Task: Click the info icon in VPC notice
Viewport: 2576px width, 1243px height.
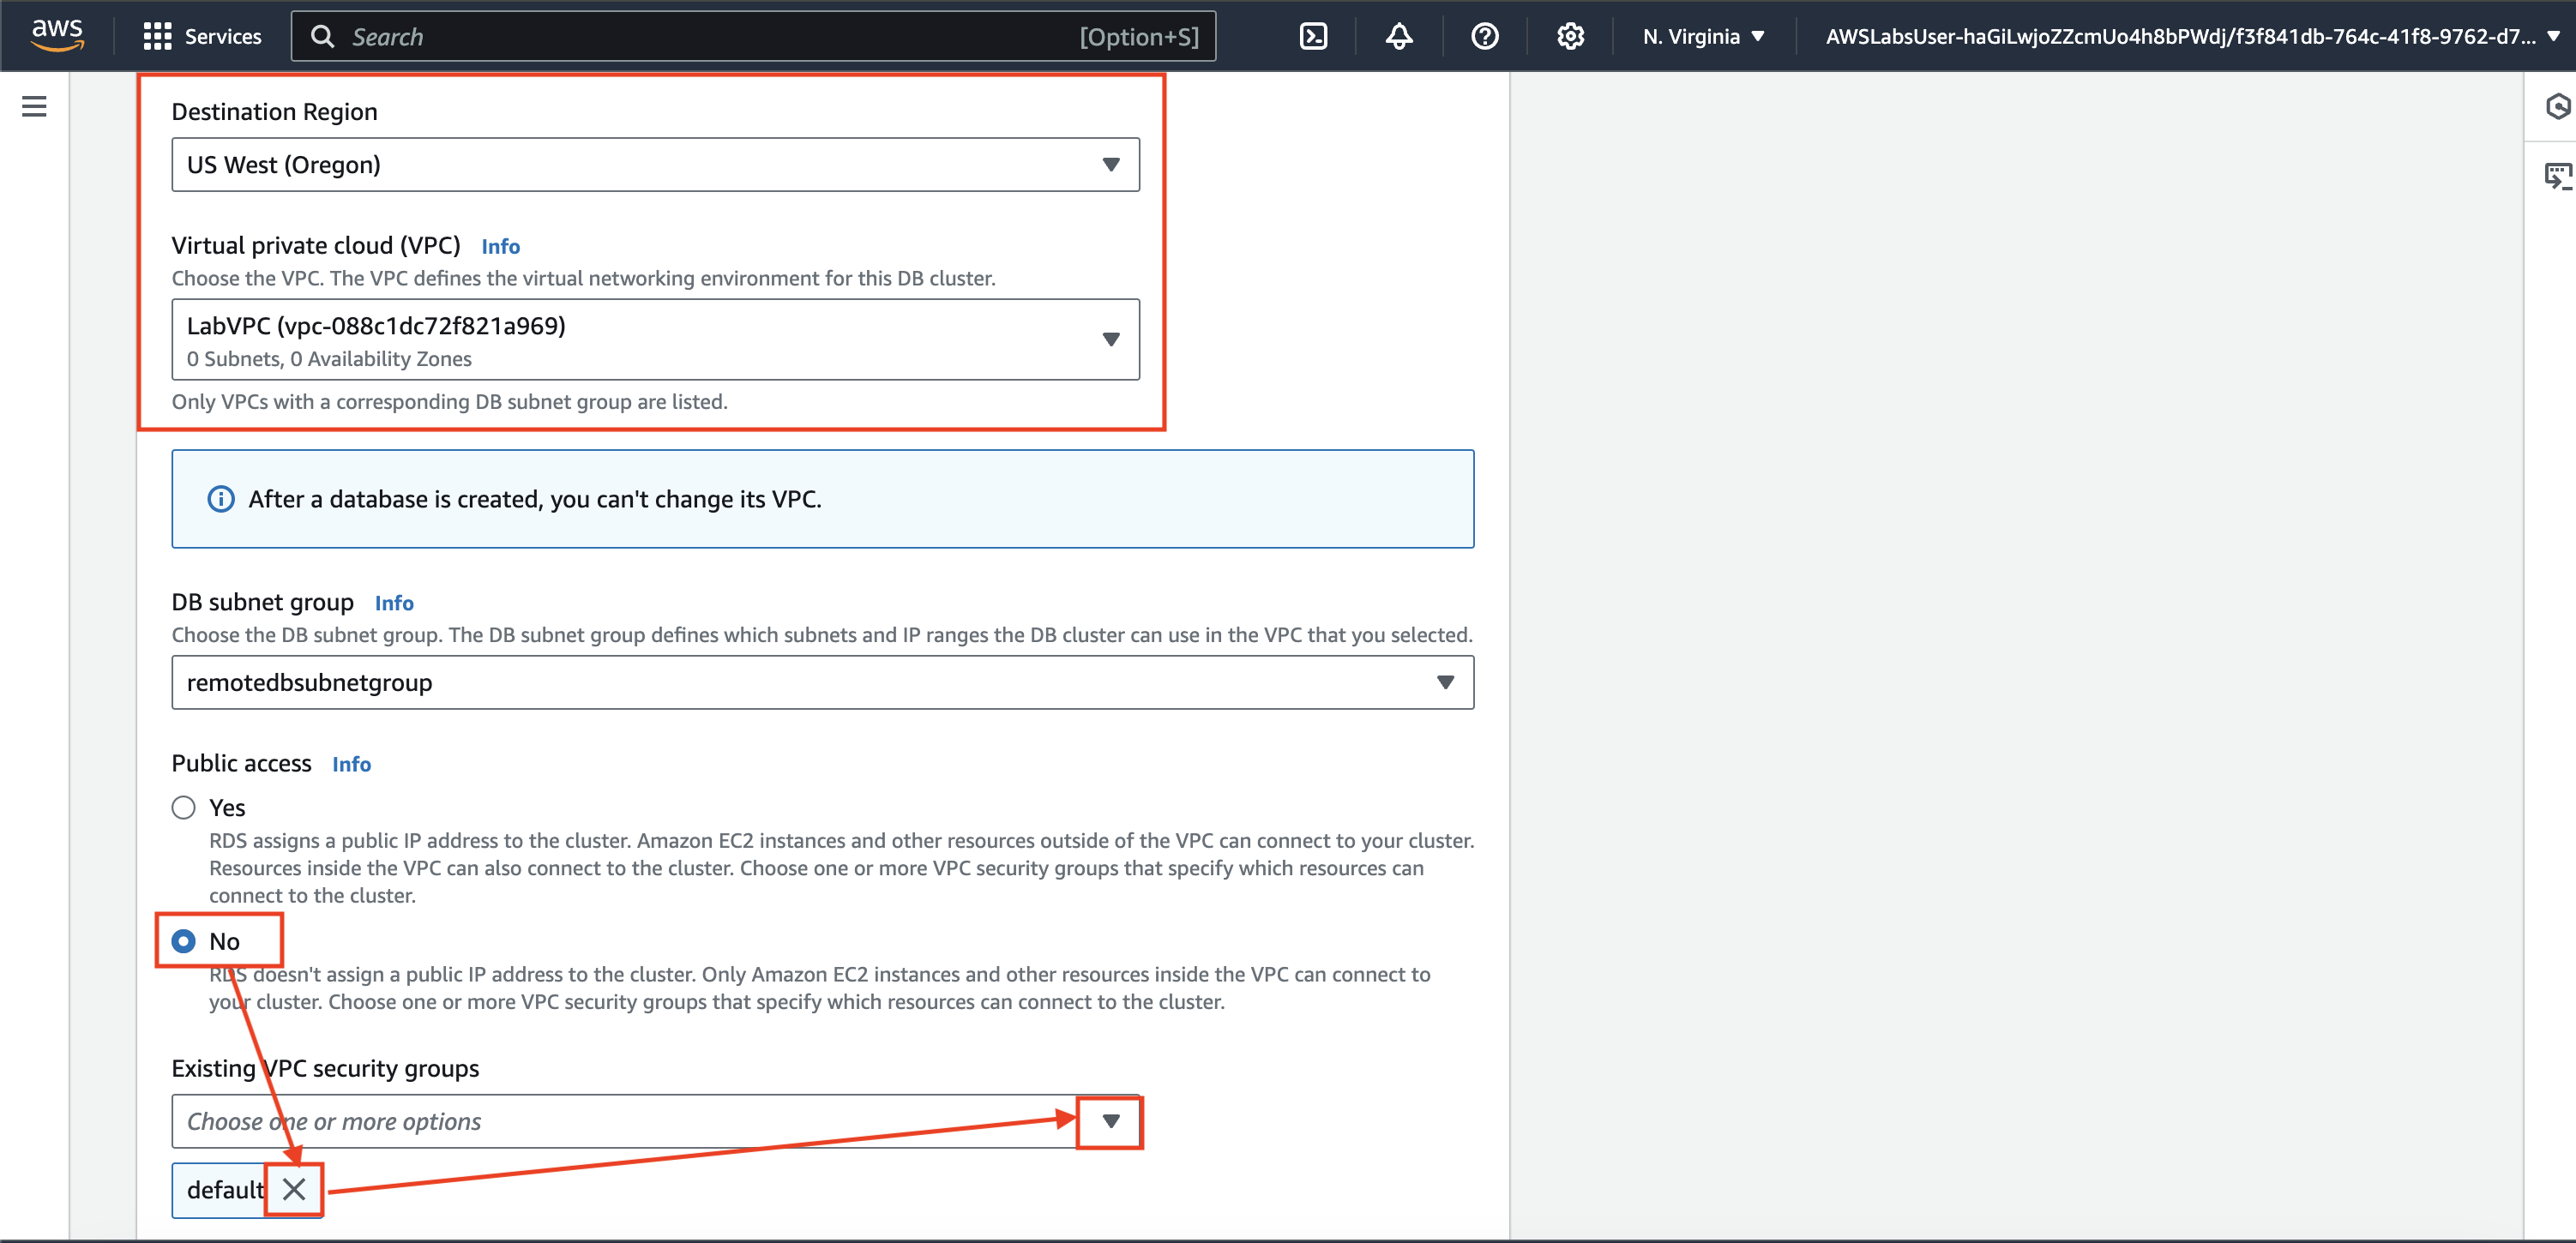Action: (x=220, y=499)
